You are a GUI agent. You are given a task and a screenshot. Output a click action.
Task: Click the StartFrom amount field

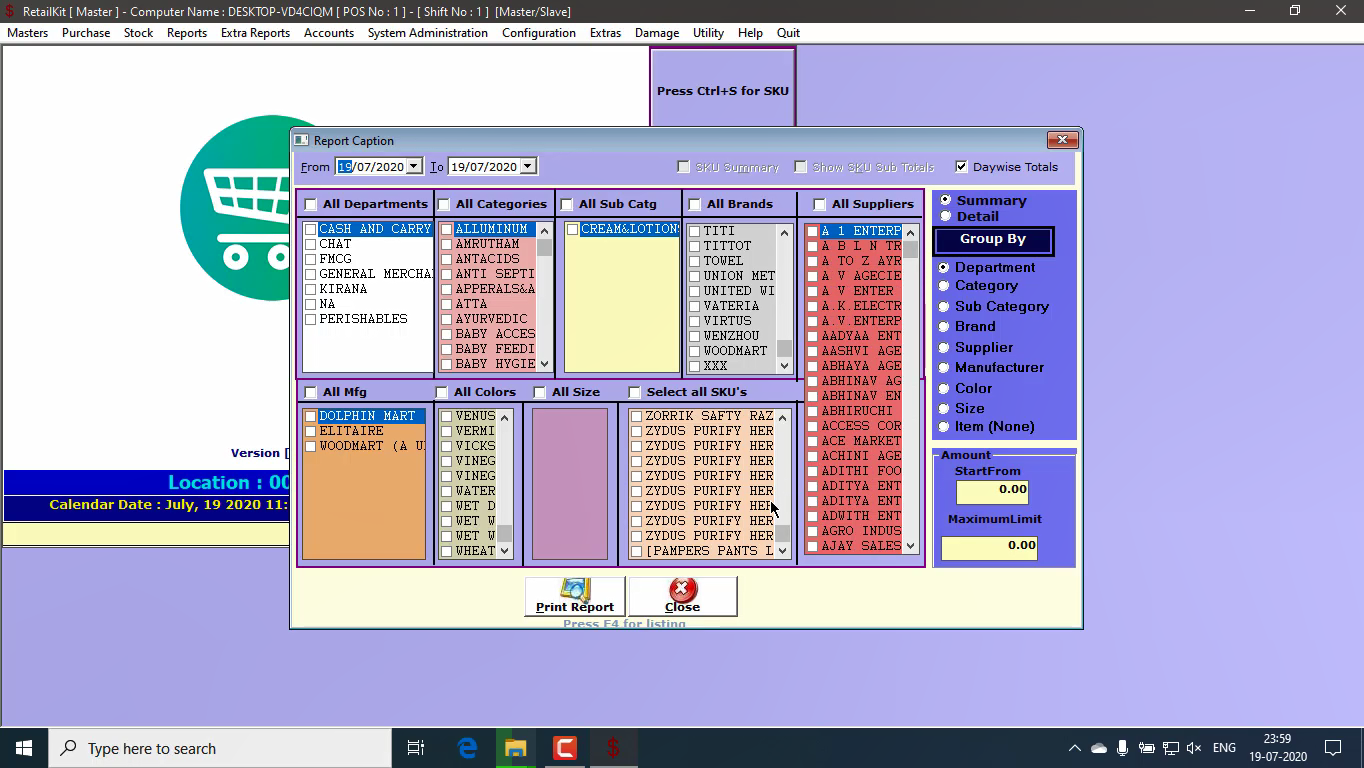point(992,490)
